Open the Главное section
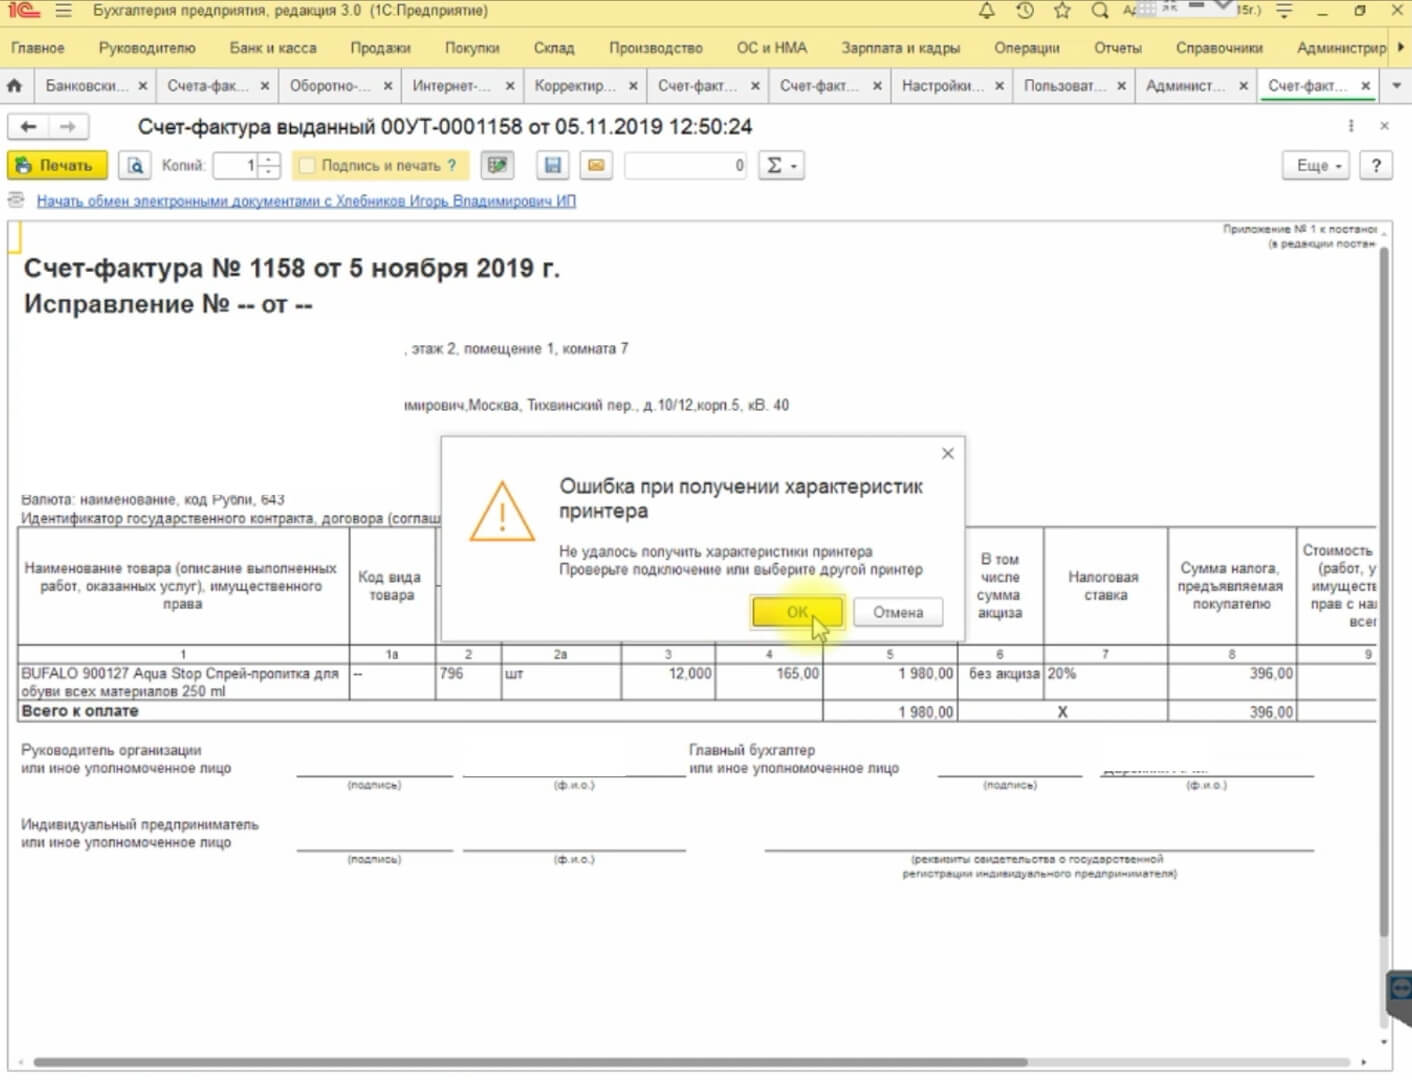This screenshot has height=1080, width=1412. click(38, 48)
